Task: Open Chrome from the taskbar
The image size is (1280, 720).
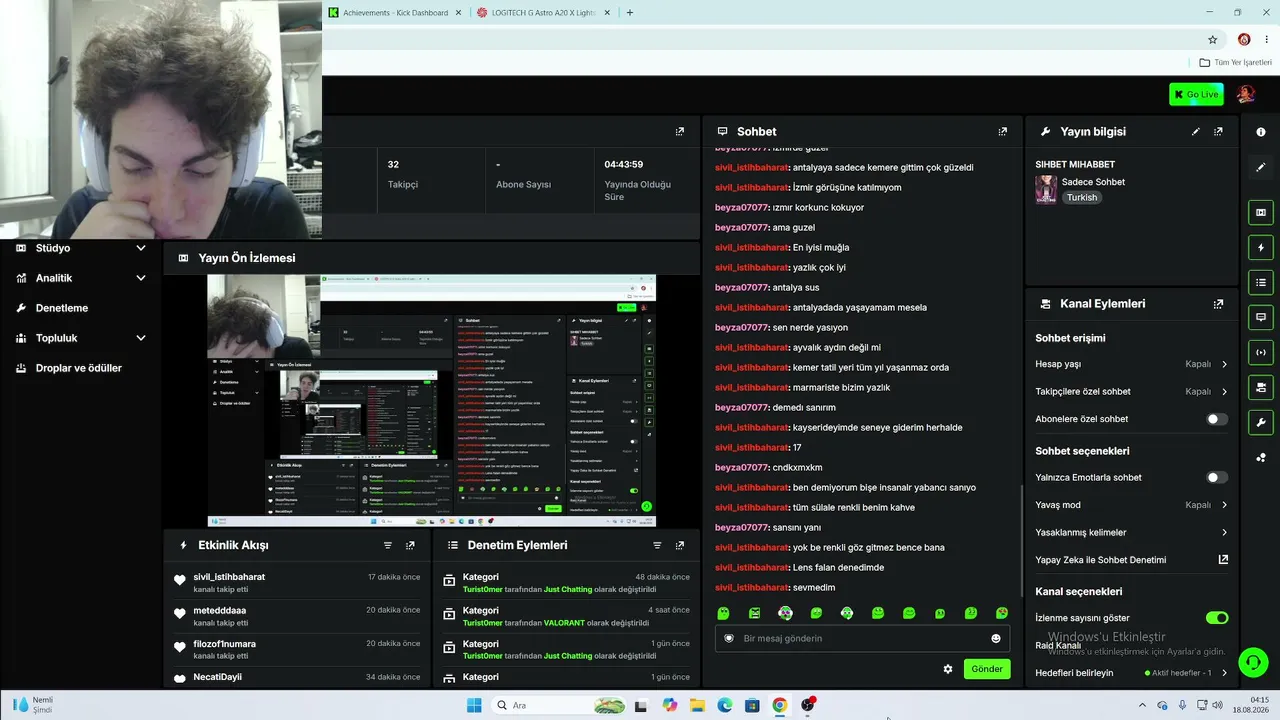Action: [x=779, y=705]
